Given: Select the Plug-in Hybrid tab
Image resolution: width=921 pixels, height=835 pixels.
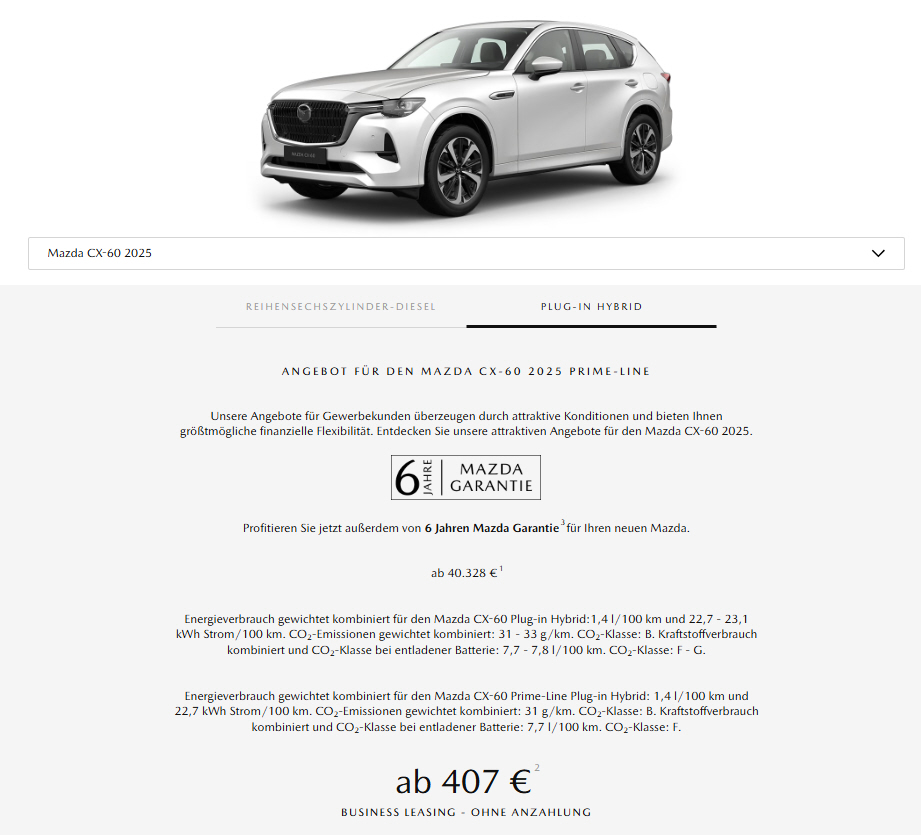Looking at the screenshot, I should click(591, 307).
